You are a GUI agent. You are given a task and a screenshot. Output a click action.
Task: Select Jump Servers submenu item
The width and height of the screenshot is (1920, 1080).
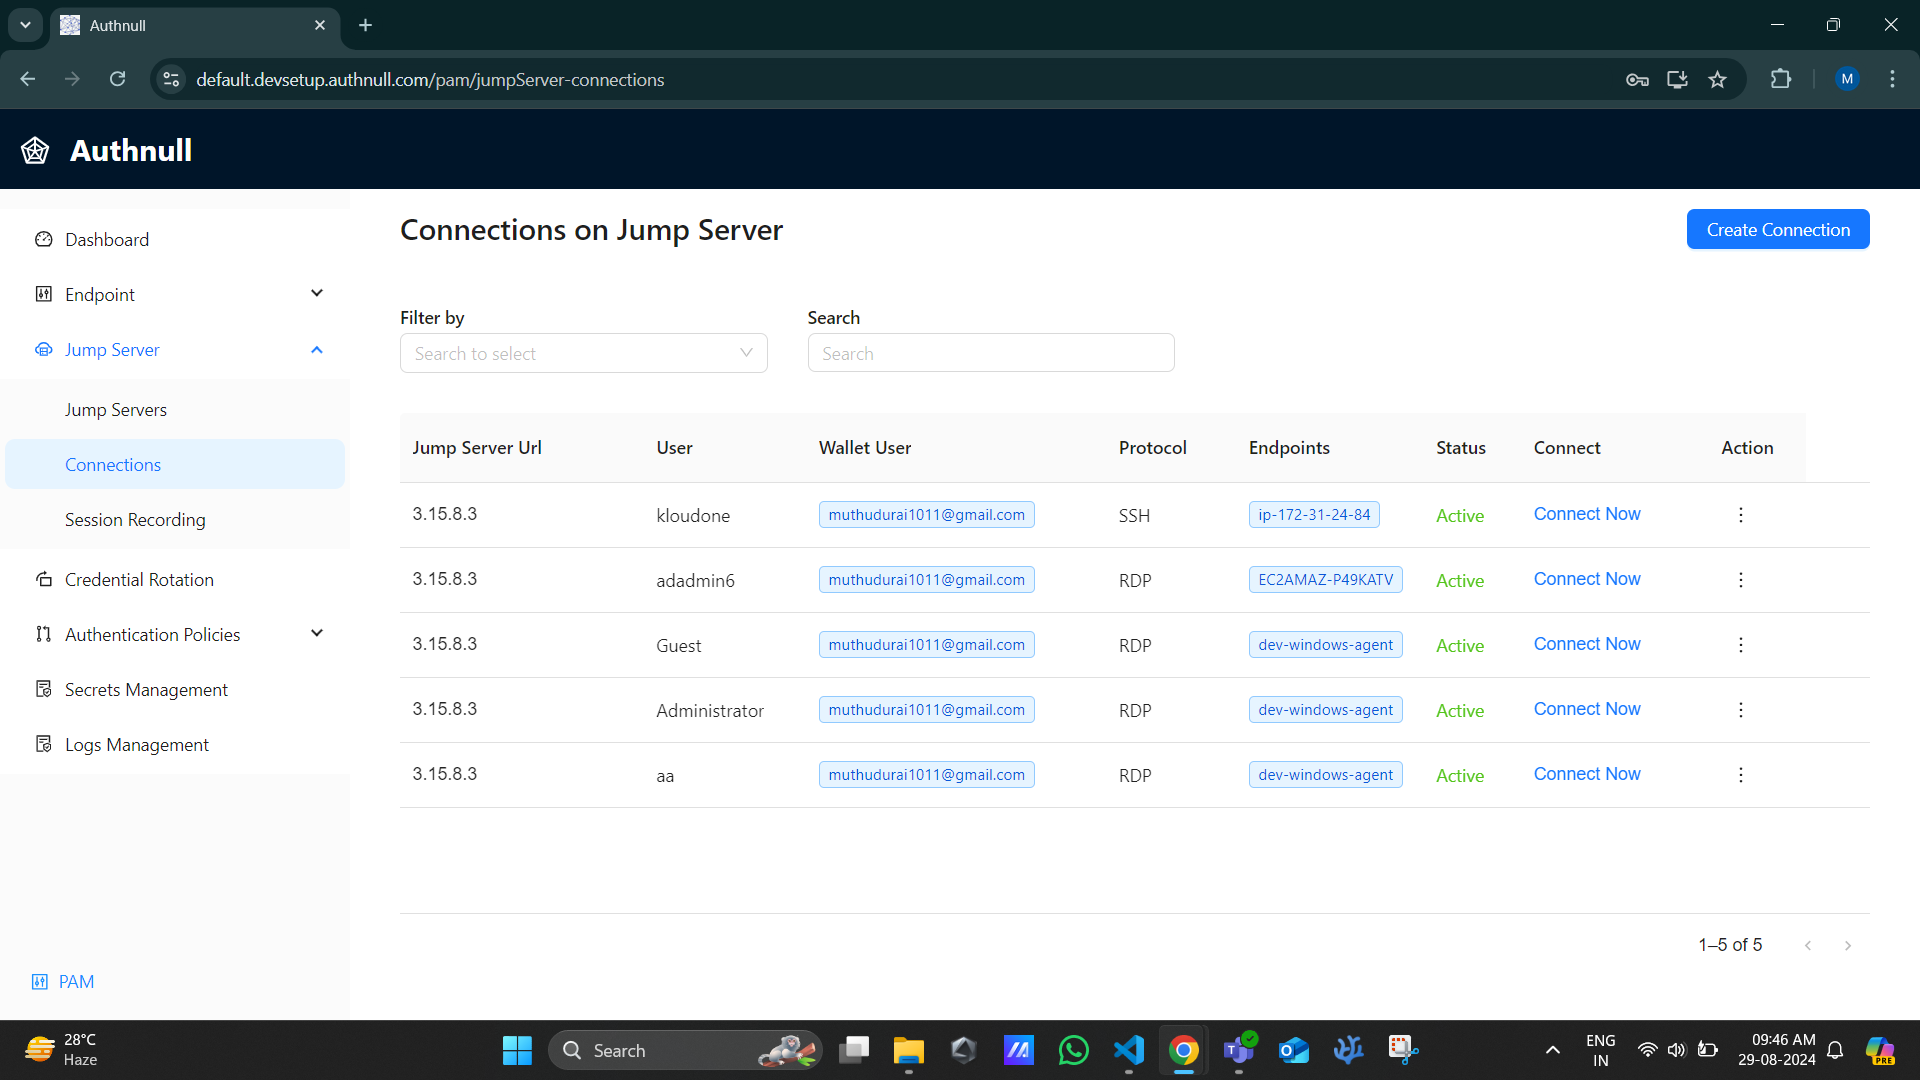pyautogui.click(x=116, y=410)
